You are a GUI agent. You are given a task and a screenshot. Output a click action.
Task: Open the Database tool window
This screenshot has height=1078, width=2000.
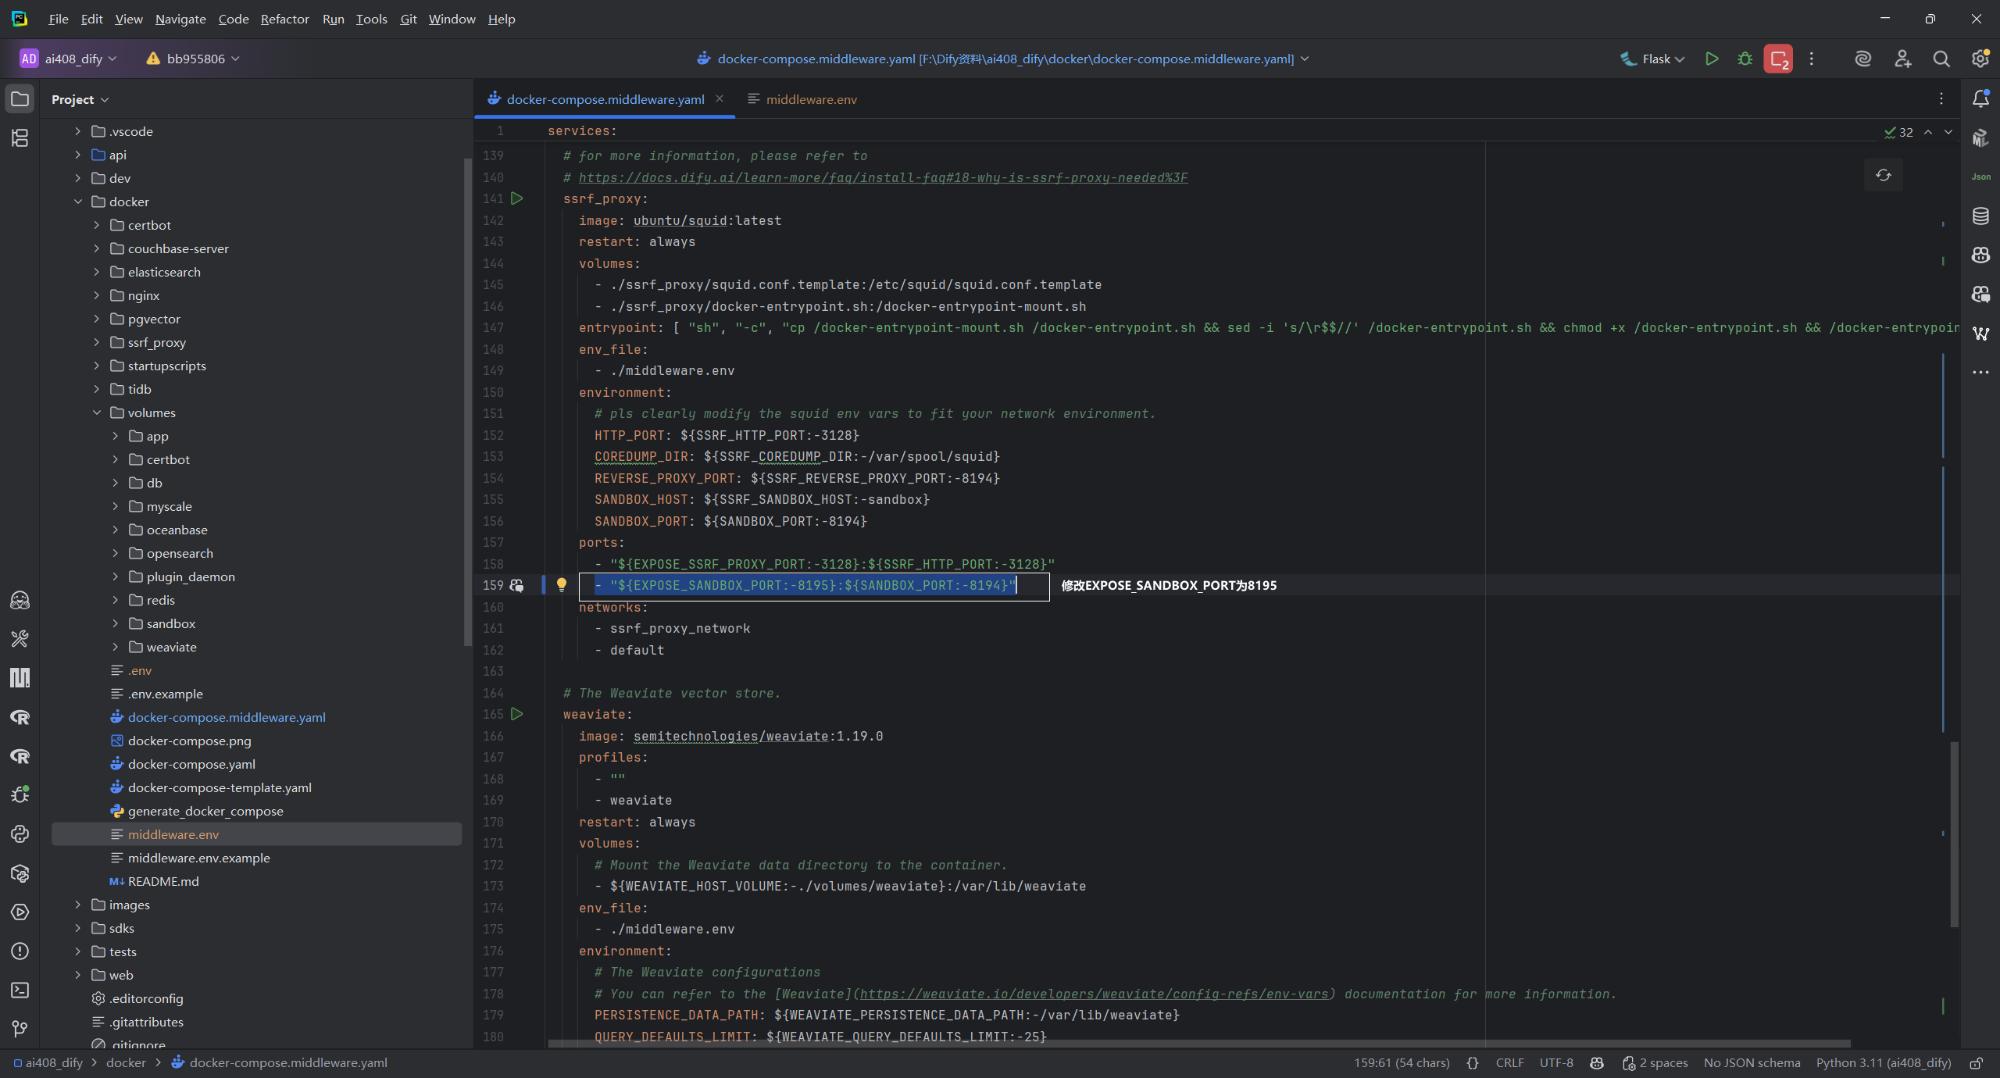pyautogui.click(x=1980, y=216)
